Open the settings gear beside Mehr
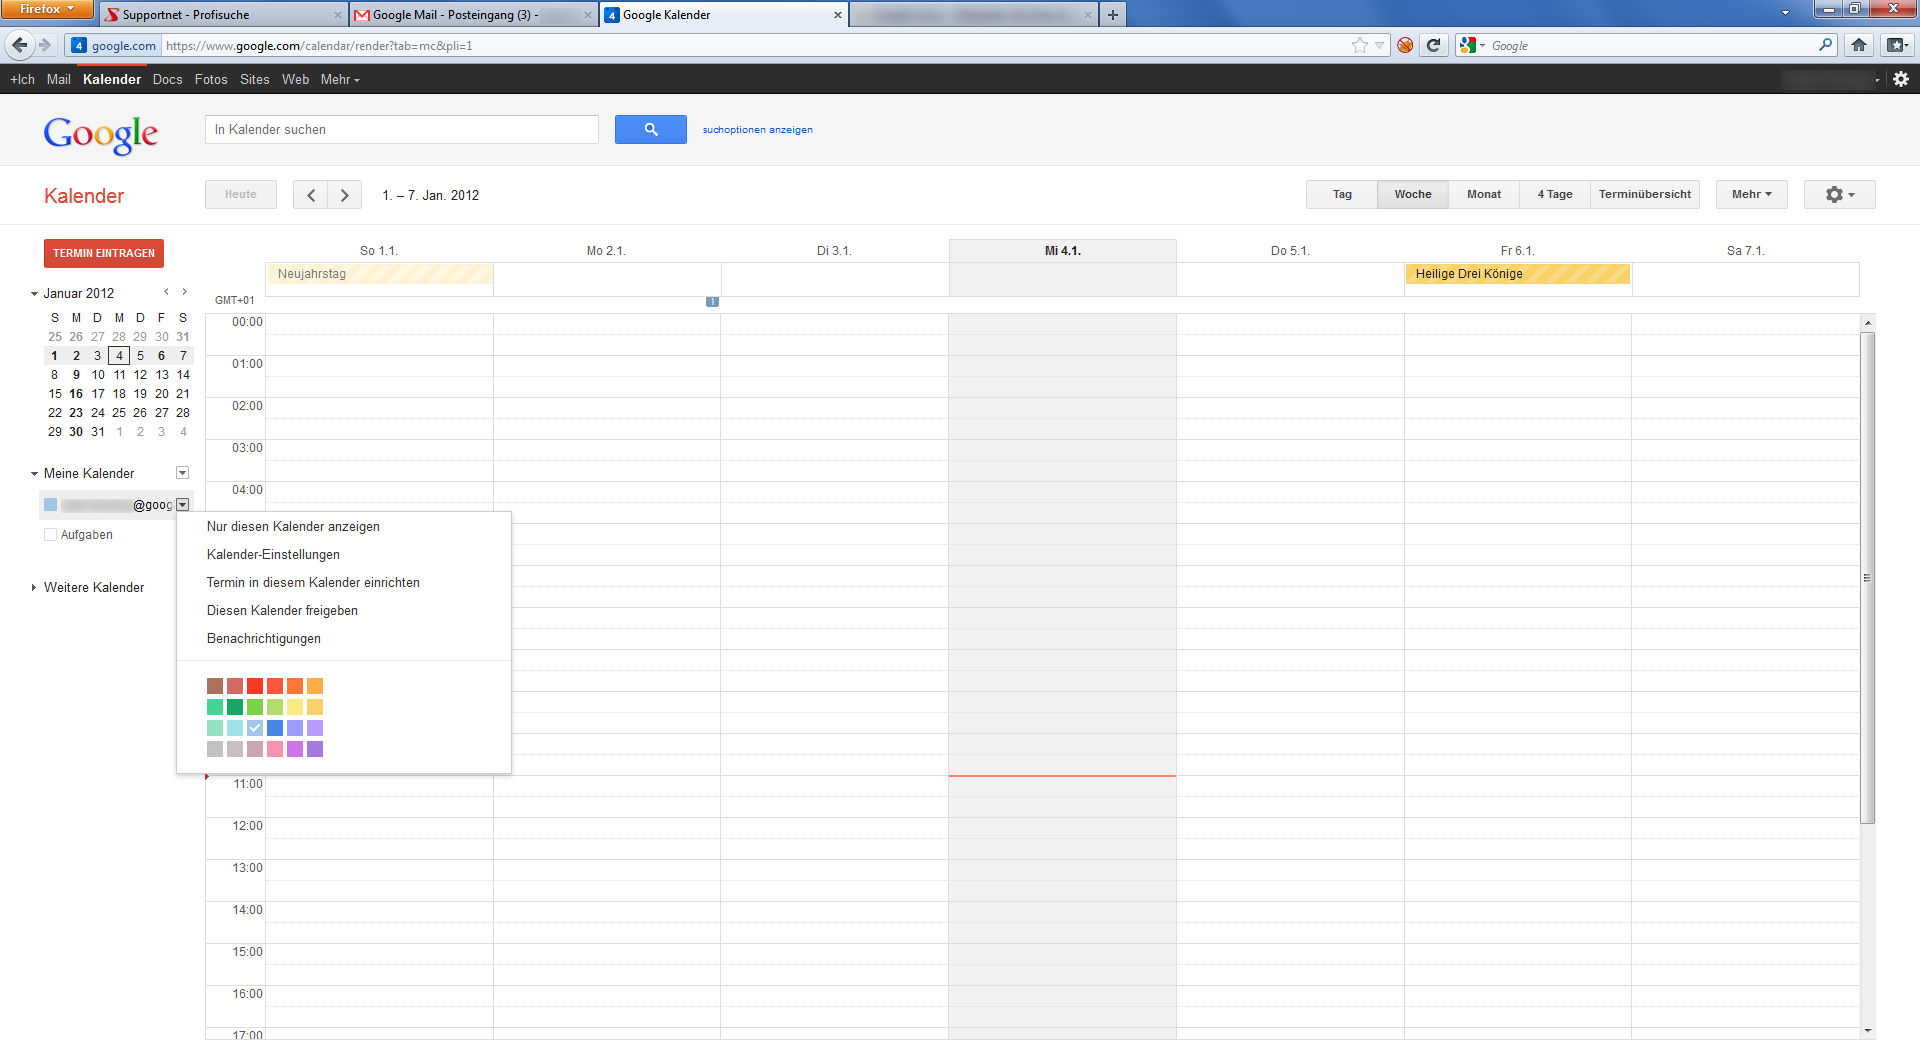Viewport: 1920px width, 1040px height. [1838, 194]
